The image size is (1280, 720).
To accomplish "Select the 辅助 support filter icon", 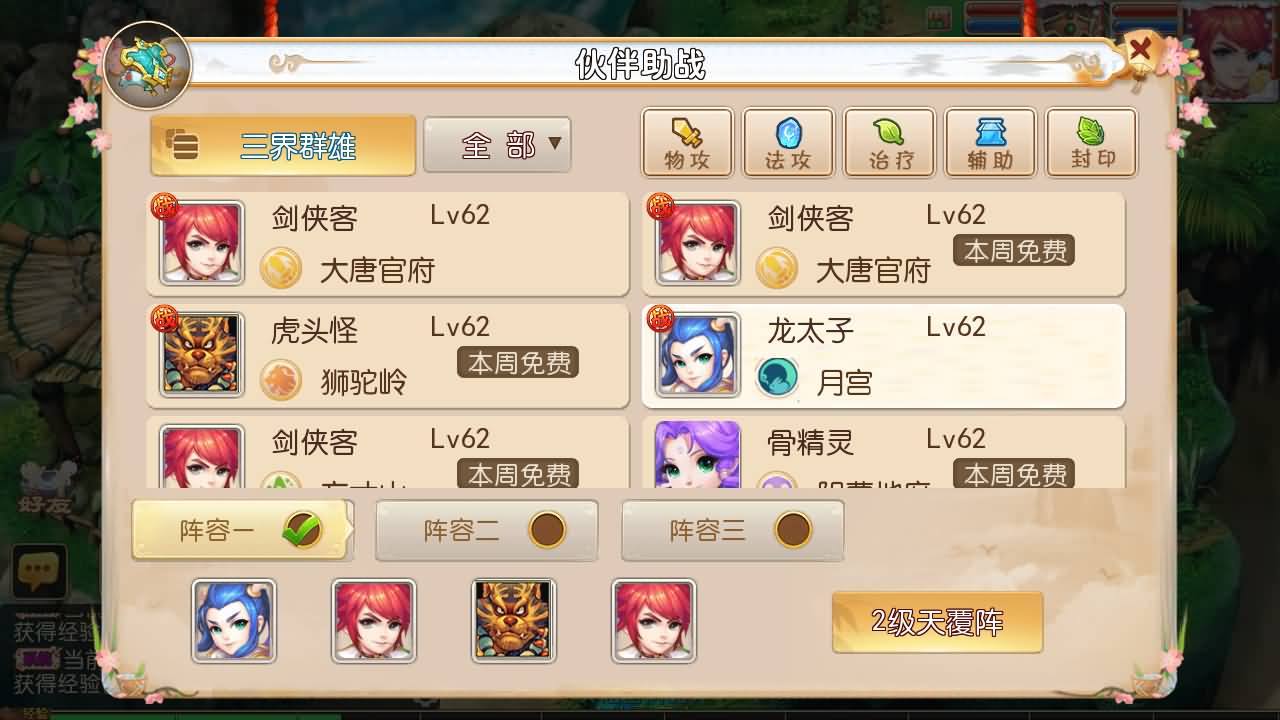I will pyautogui.click(x=990, y=143).
